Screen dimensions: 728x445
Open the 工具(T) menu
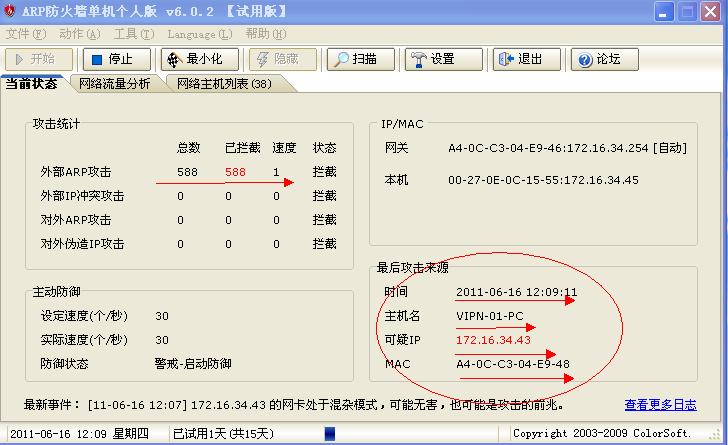(x=134, y=34)
